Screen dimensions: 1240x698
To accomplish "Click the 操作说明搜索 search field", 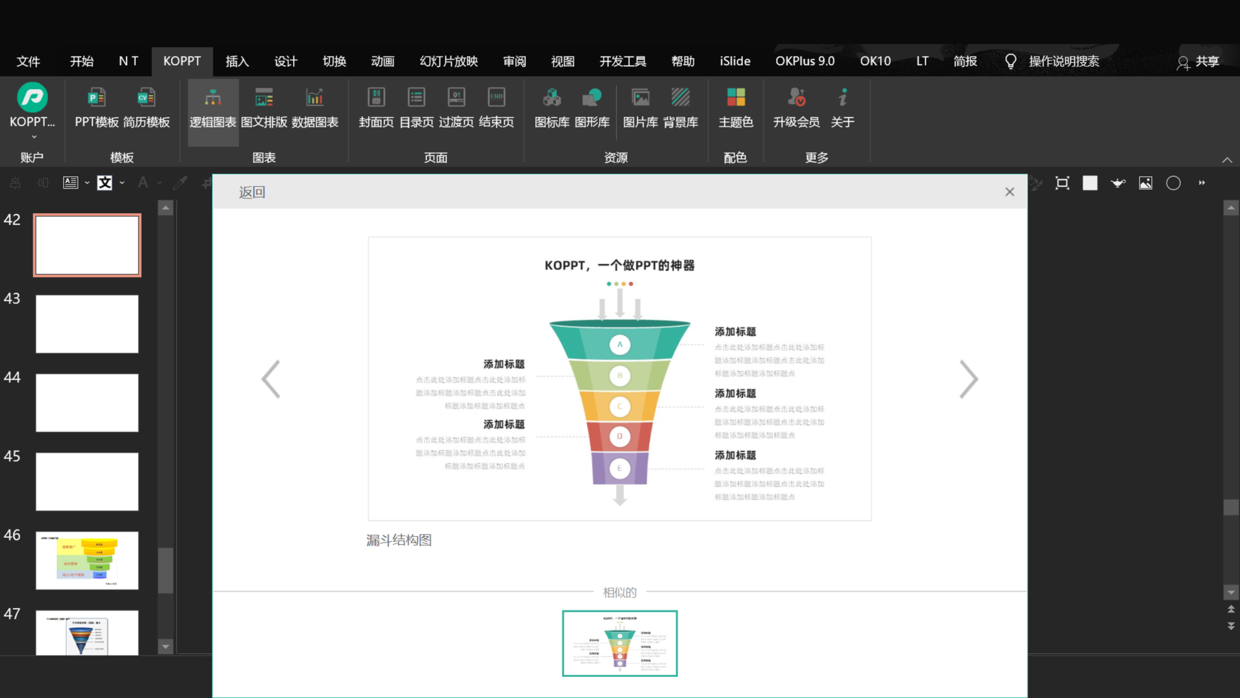I will (1064, 62).
